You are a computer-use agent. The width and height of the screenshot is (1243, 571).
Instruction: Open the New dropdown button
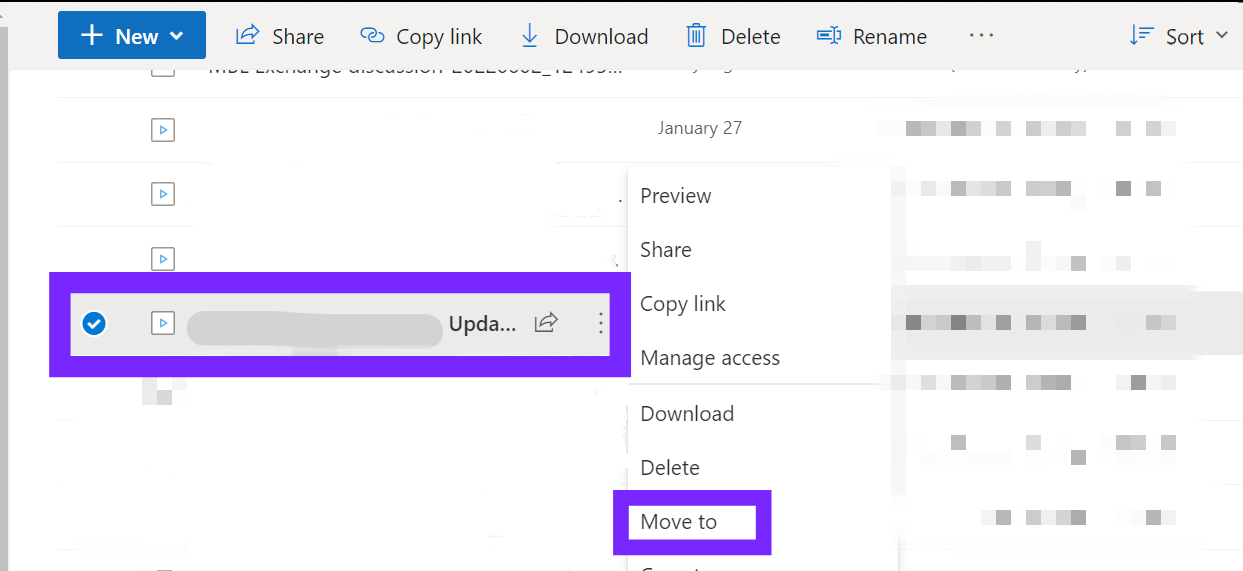132,36
